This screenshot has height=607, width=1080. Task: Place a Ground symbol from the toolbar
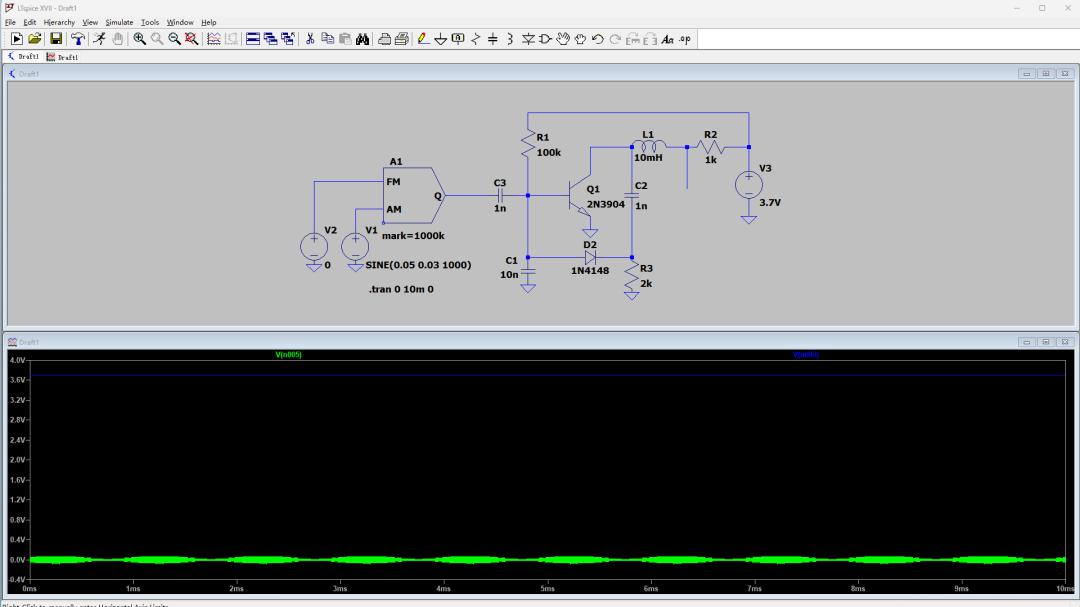point(441,39)
